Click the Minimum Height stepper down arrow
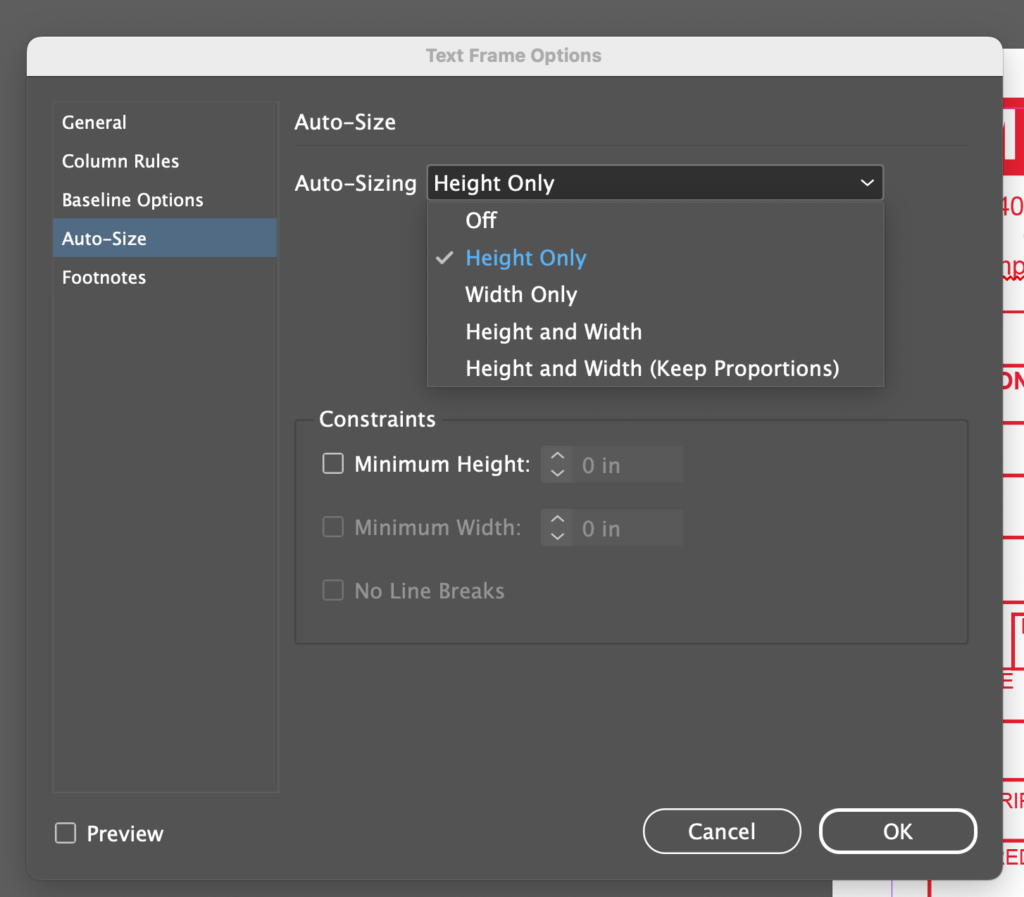 556,470
